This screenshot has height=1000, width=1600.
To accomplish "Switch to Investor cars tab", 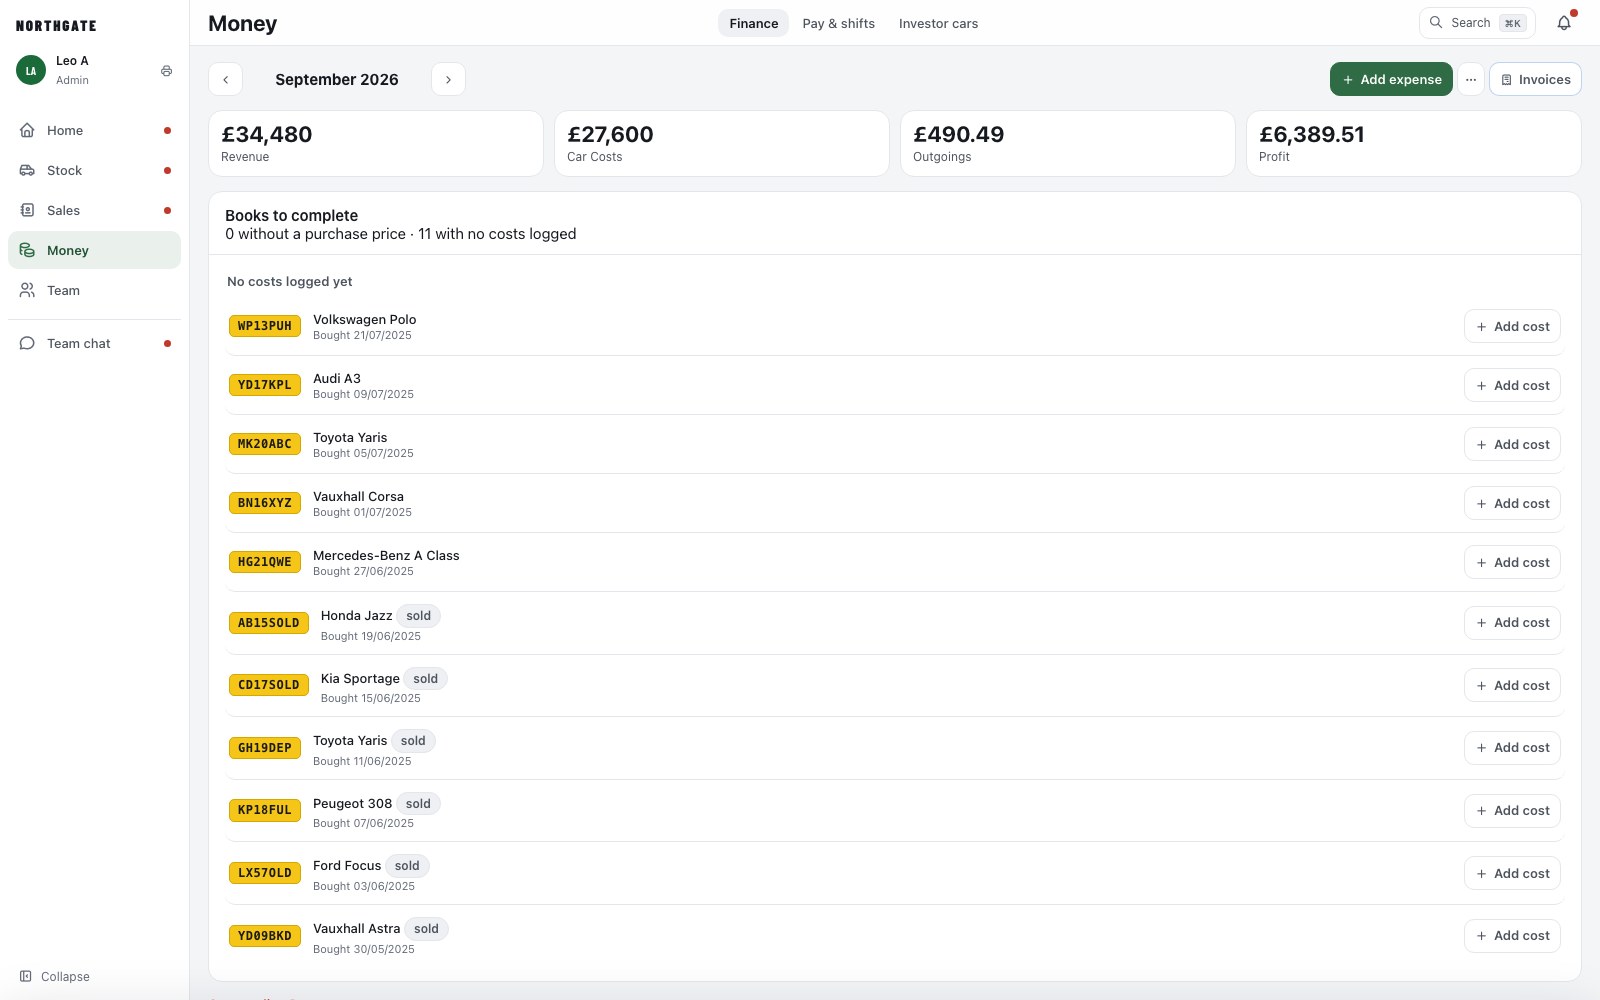I will 938,23.
